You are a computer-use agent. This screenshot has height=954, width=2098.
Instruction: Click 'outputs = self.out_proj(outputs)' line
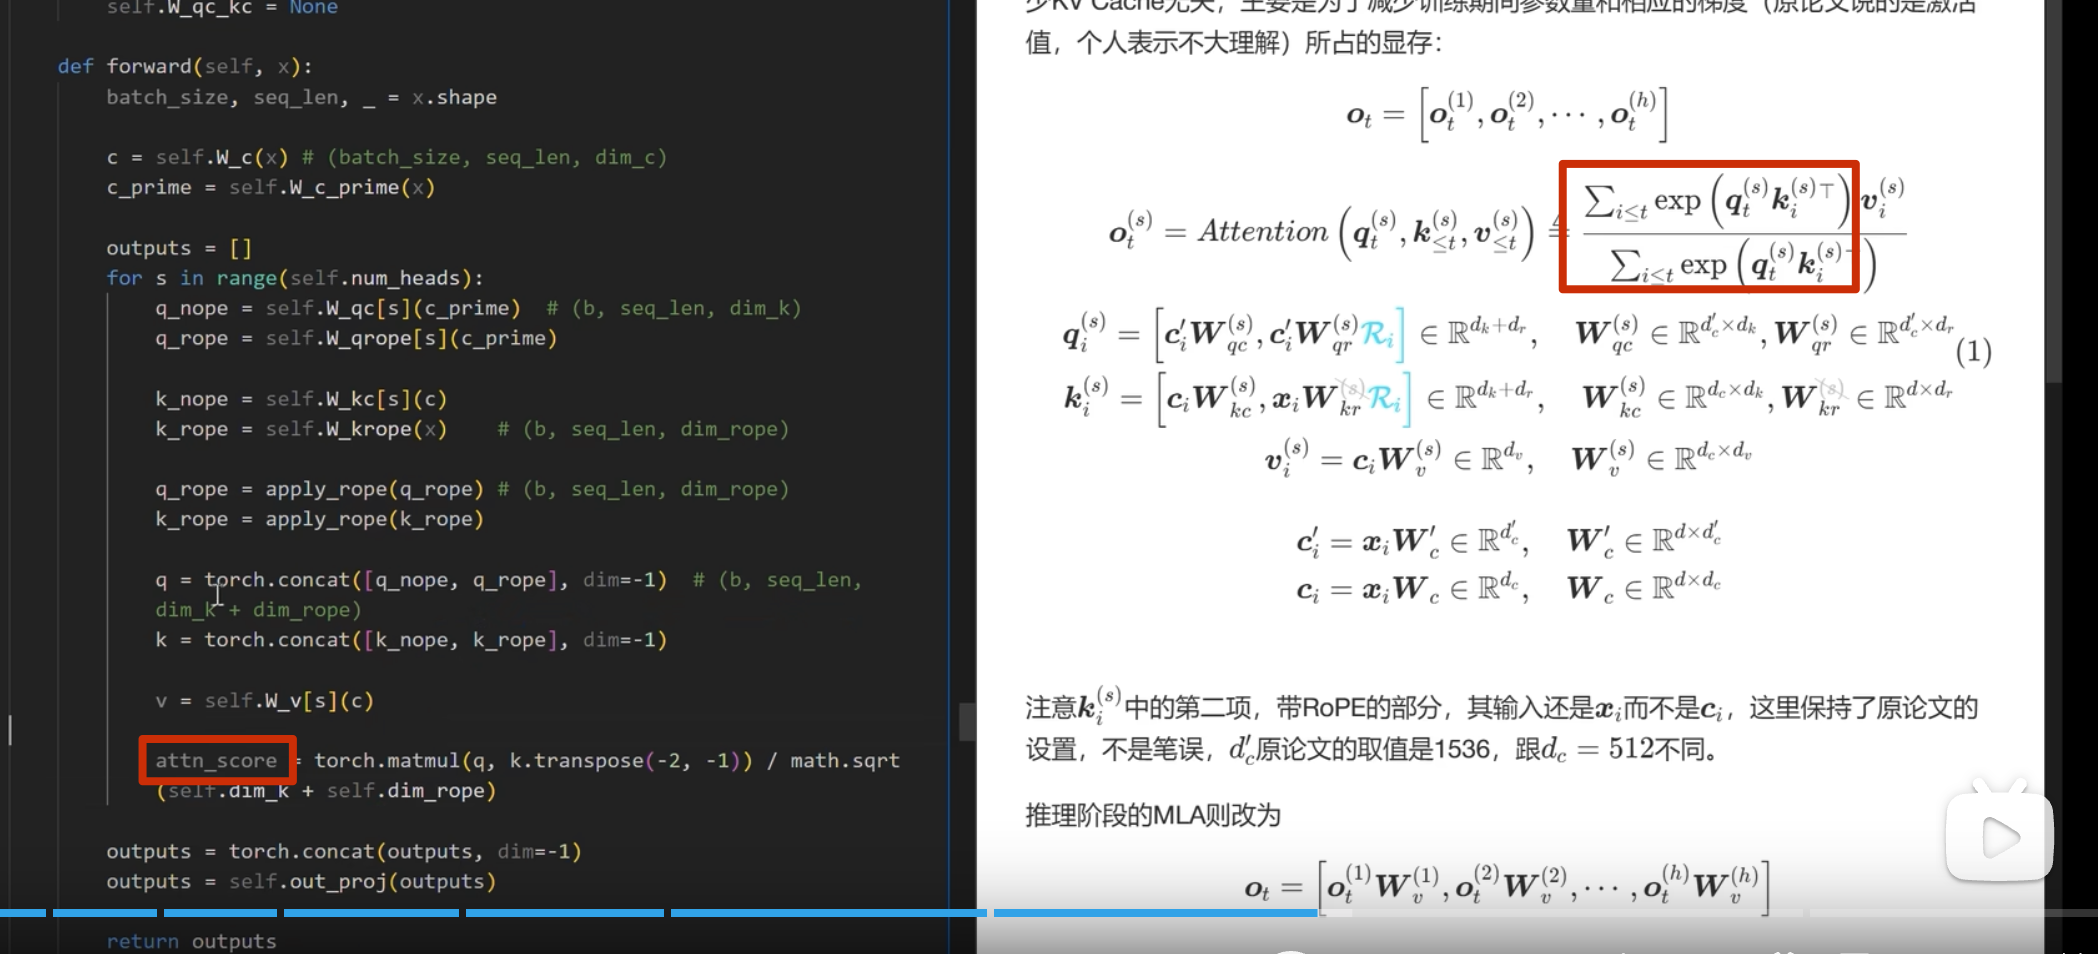coord(301,881)
